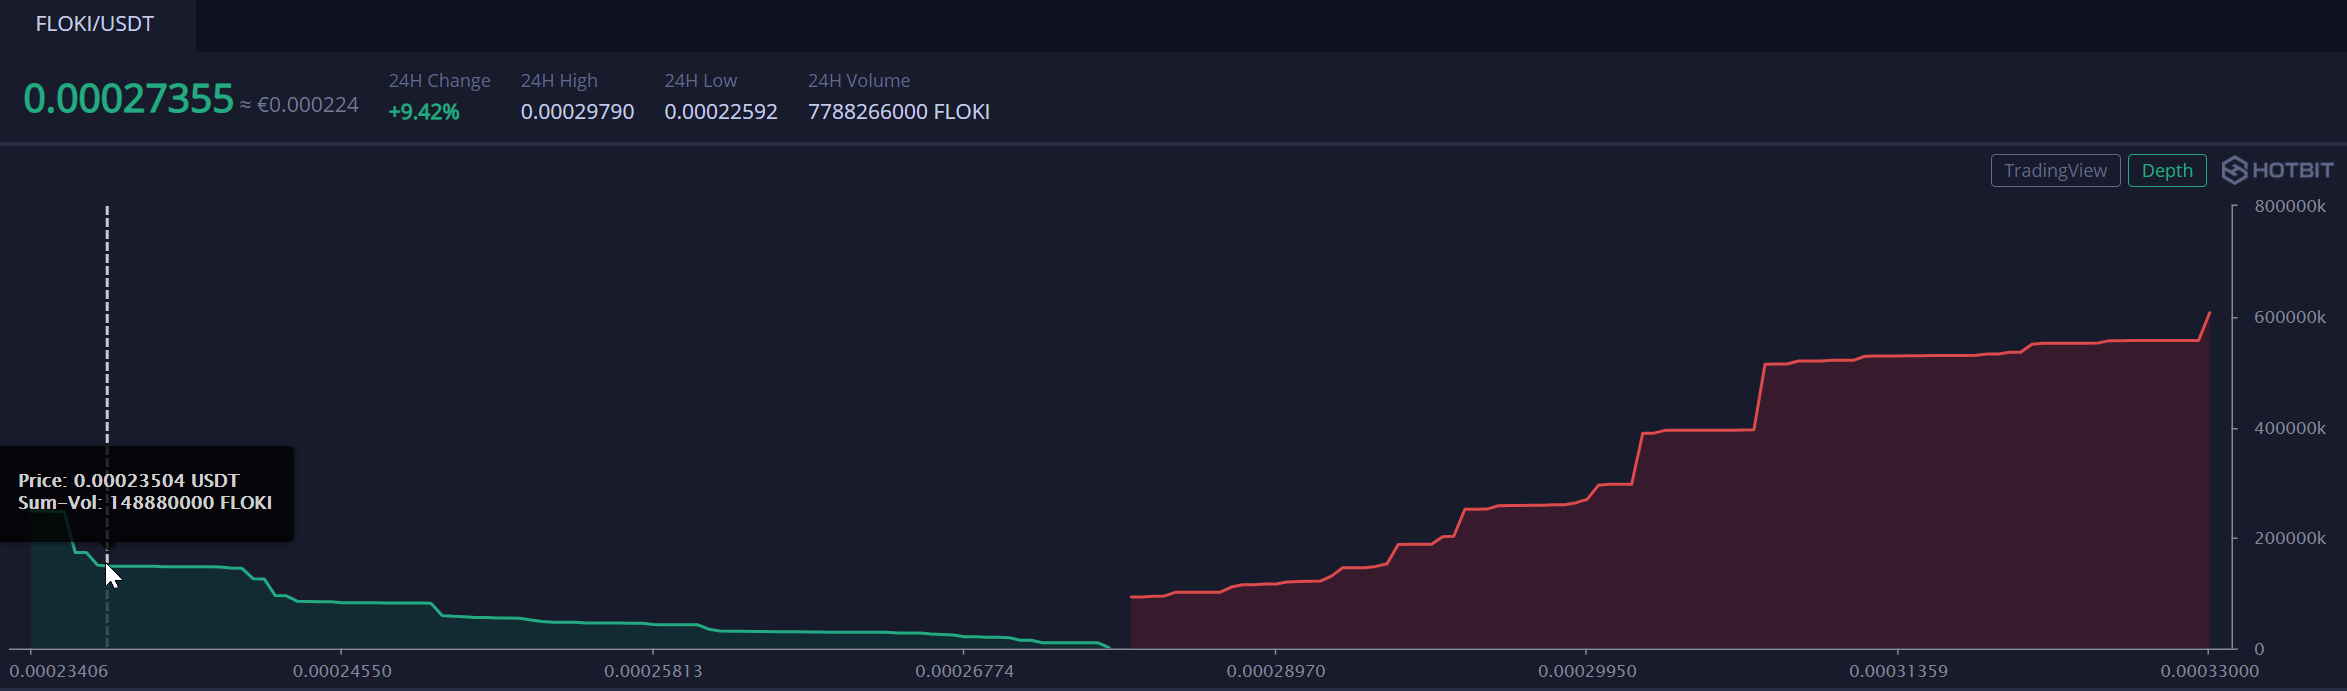2347x691 pixels.
Task: Click the 24H Volume 7788266000 FLOKI figure
Action: pyautogui.click(x=898, y=112)
